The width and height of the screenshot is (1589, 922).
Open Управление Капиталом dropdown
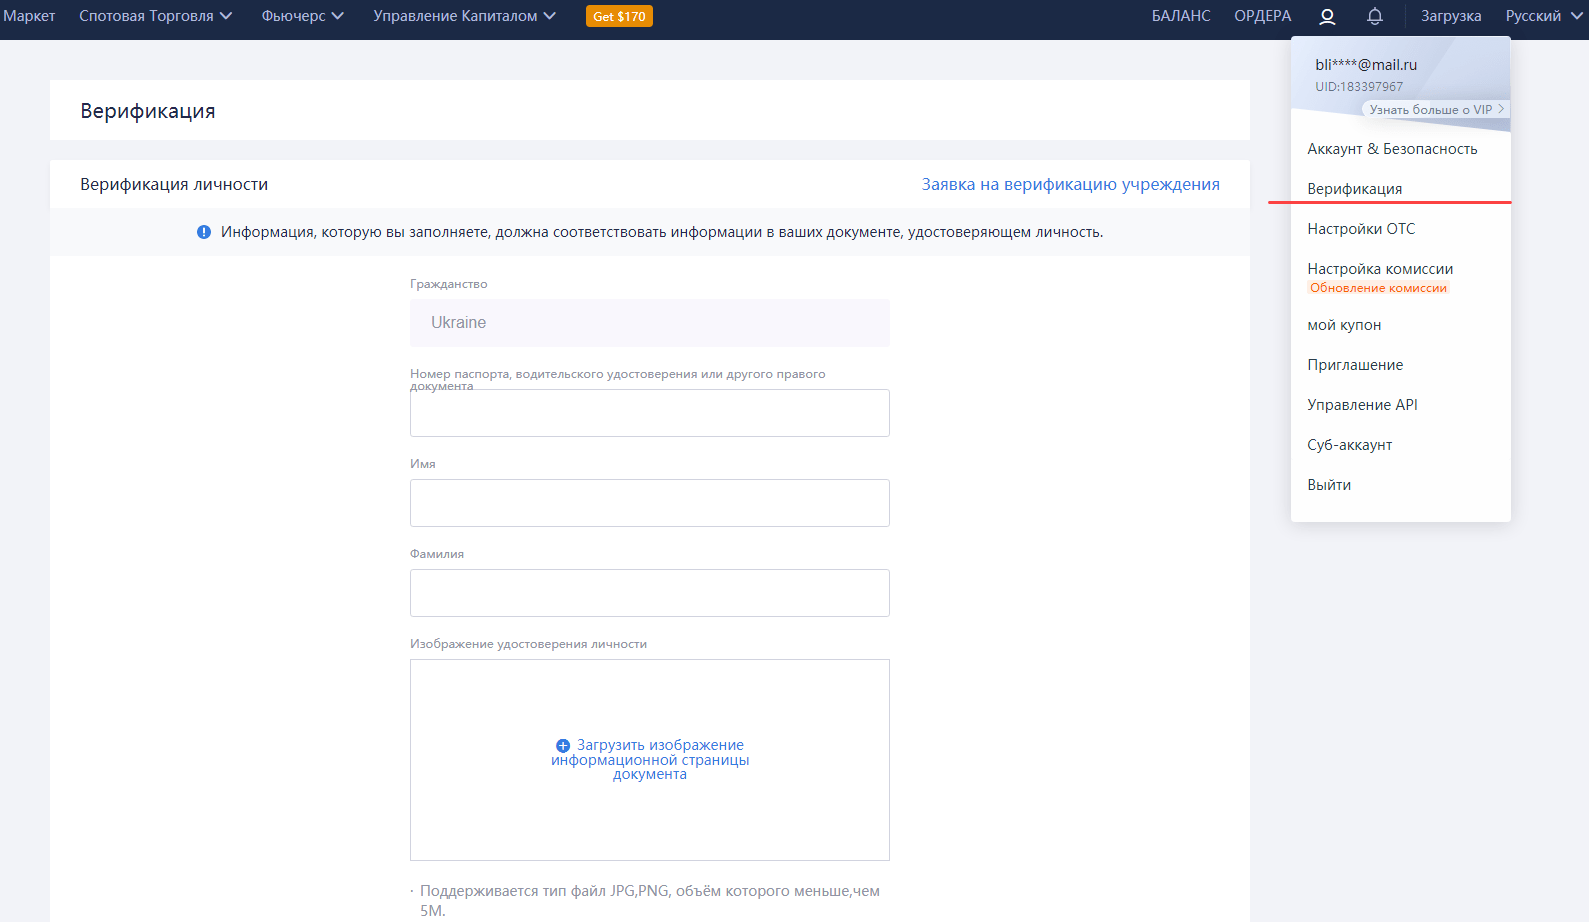point(464,16)
